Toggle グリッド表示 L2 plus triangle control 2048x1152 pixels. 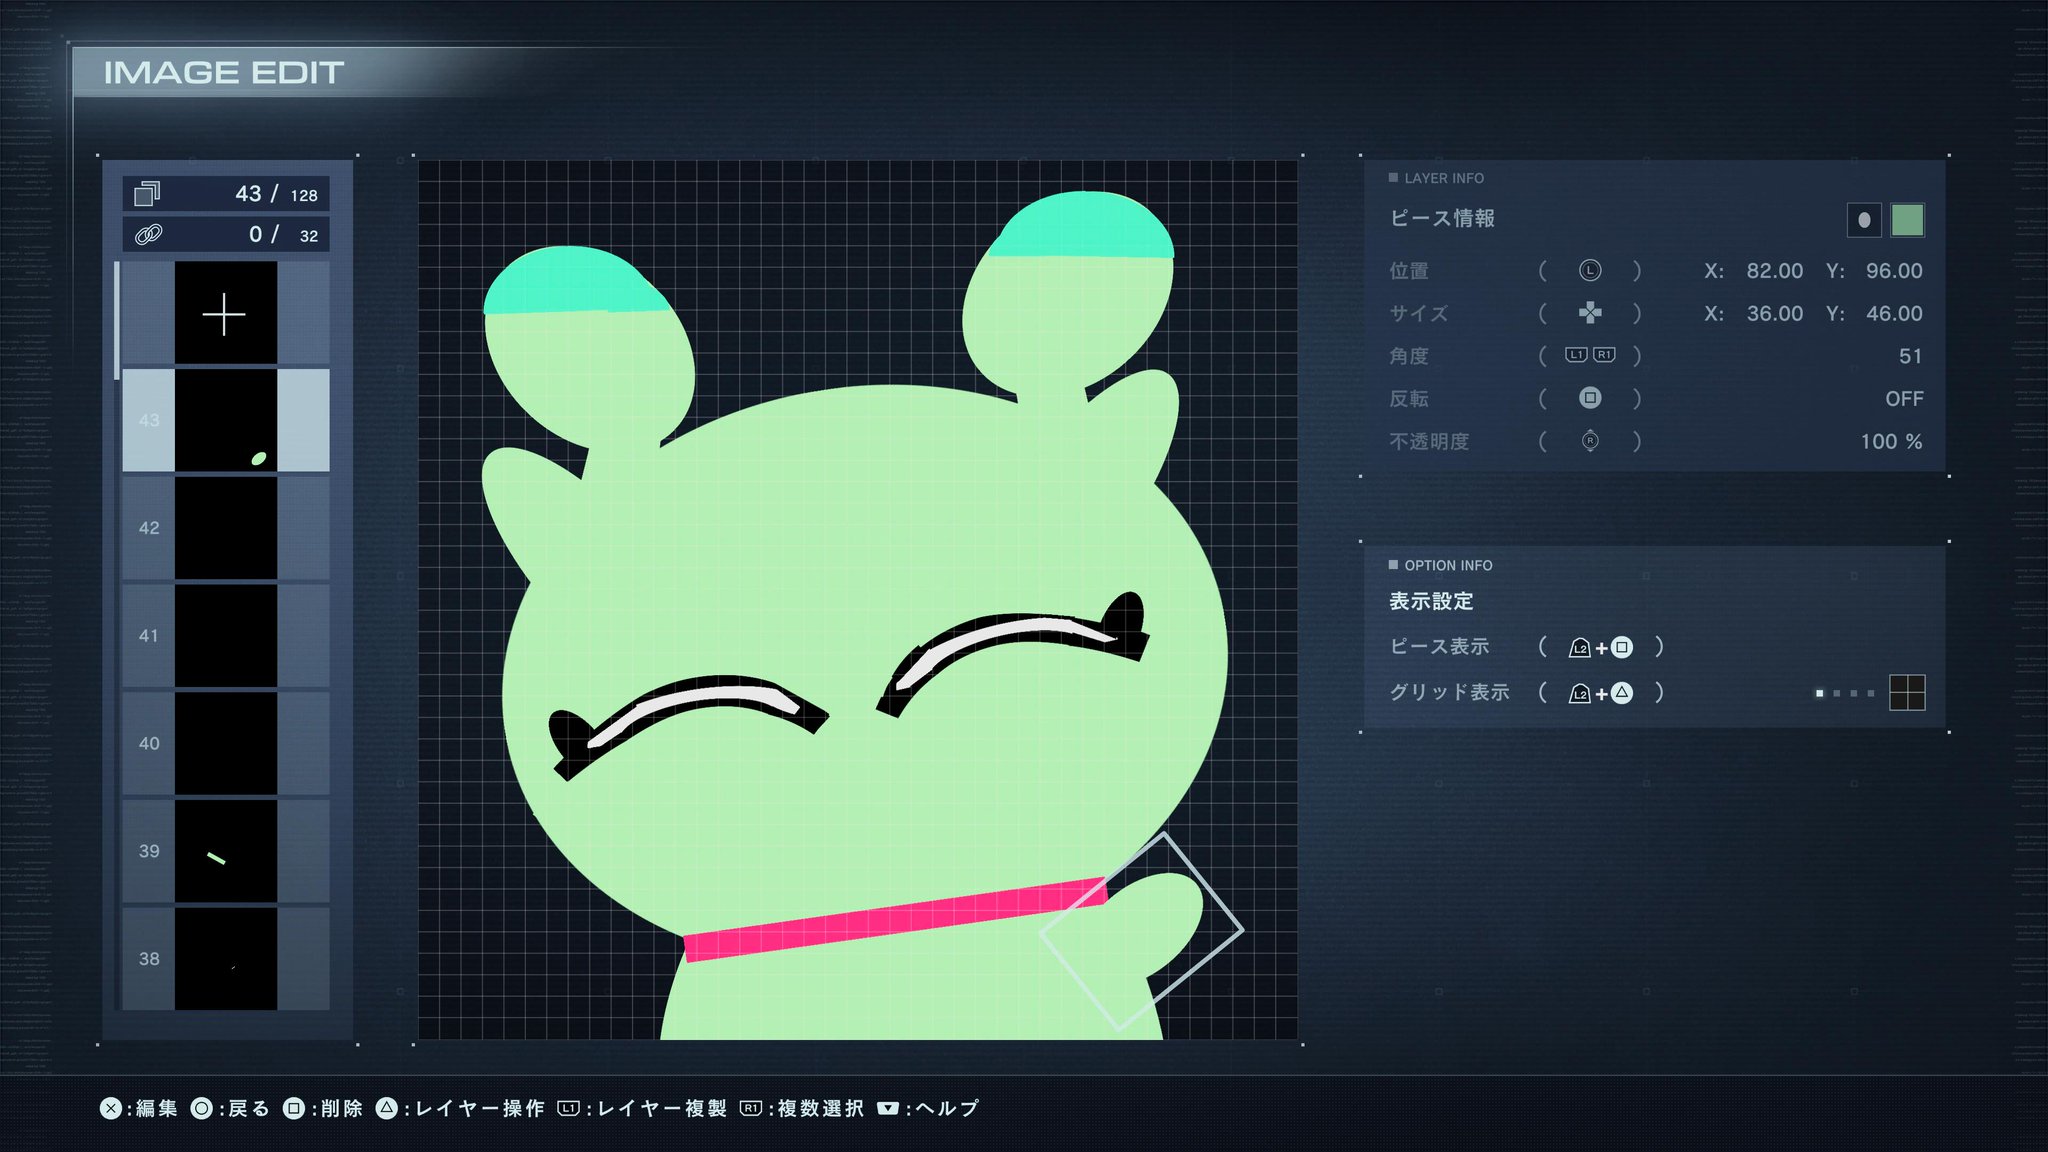(x=1600, y=693)
